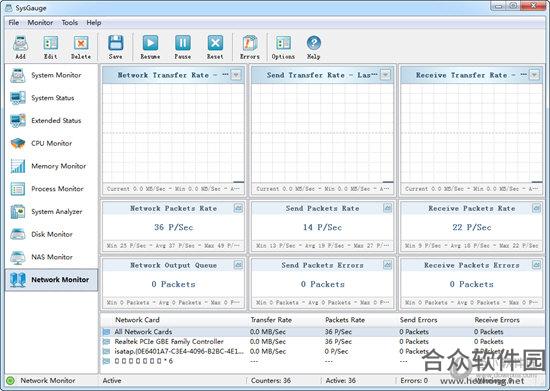Viewport: 550px width, 391px height.
Task: Open the Tools menu
Action: click(x=70, y=23)
